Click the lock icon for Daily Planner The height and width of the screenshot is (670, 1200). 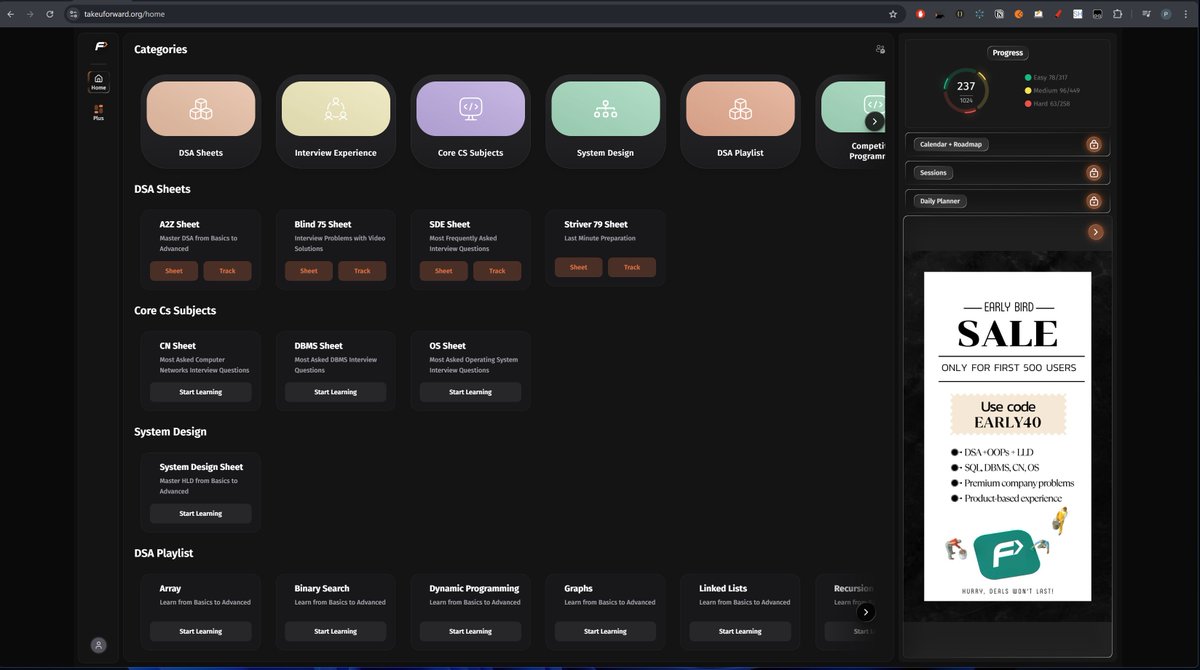point(1094,201)
